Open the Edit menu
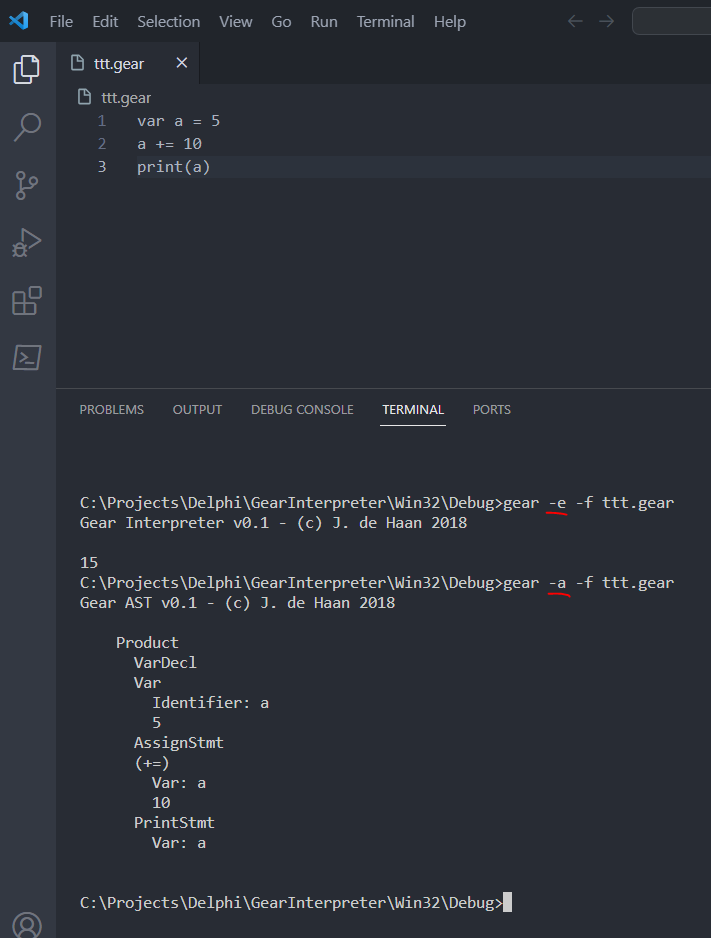Viewport: 711px width, 938px height. 105,22
